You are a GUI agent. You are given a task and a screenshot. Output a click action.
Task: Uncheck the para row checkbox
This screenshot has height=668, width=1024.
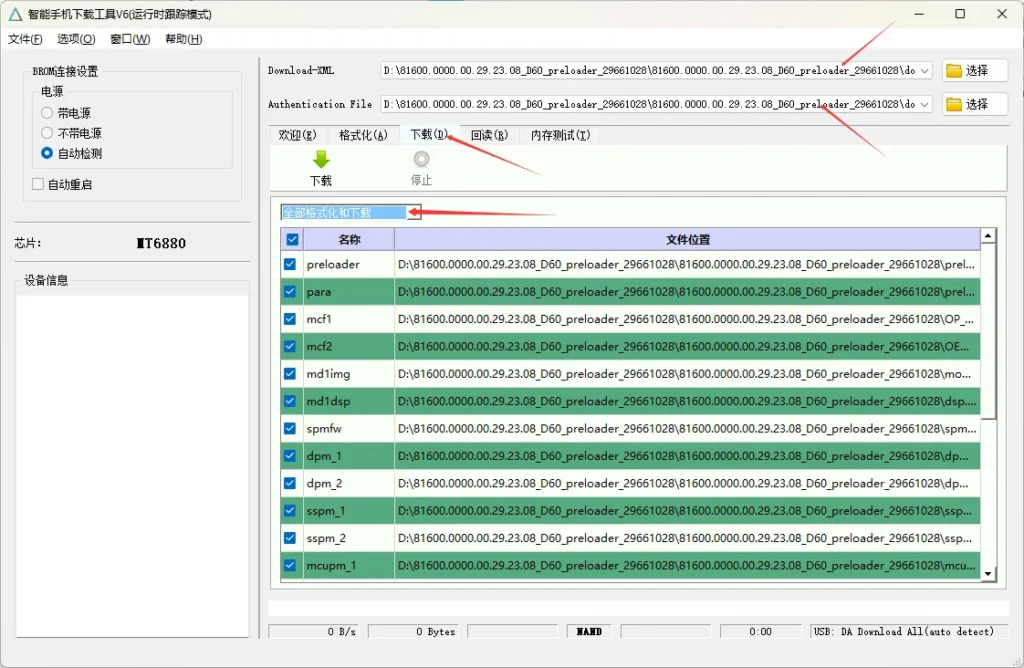[290, 292]
